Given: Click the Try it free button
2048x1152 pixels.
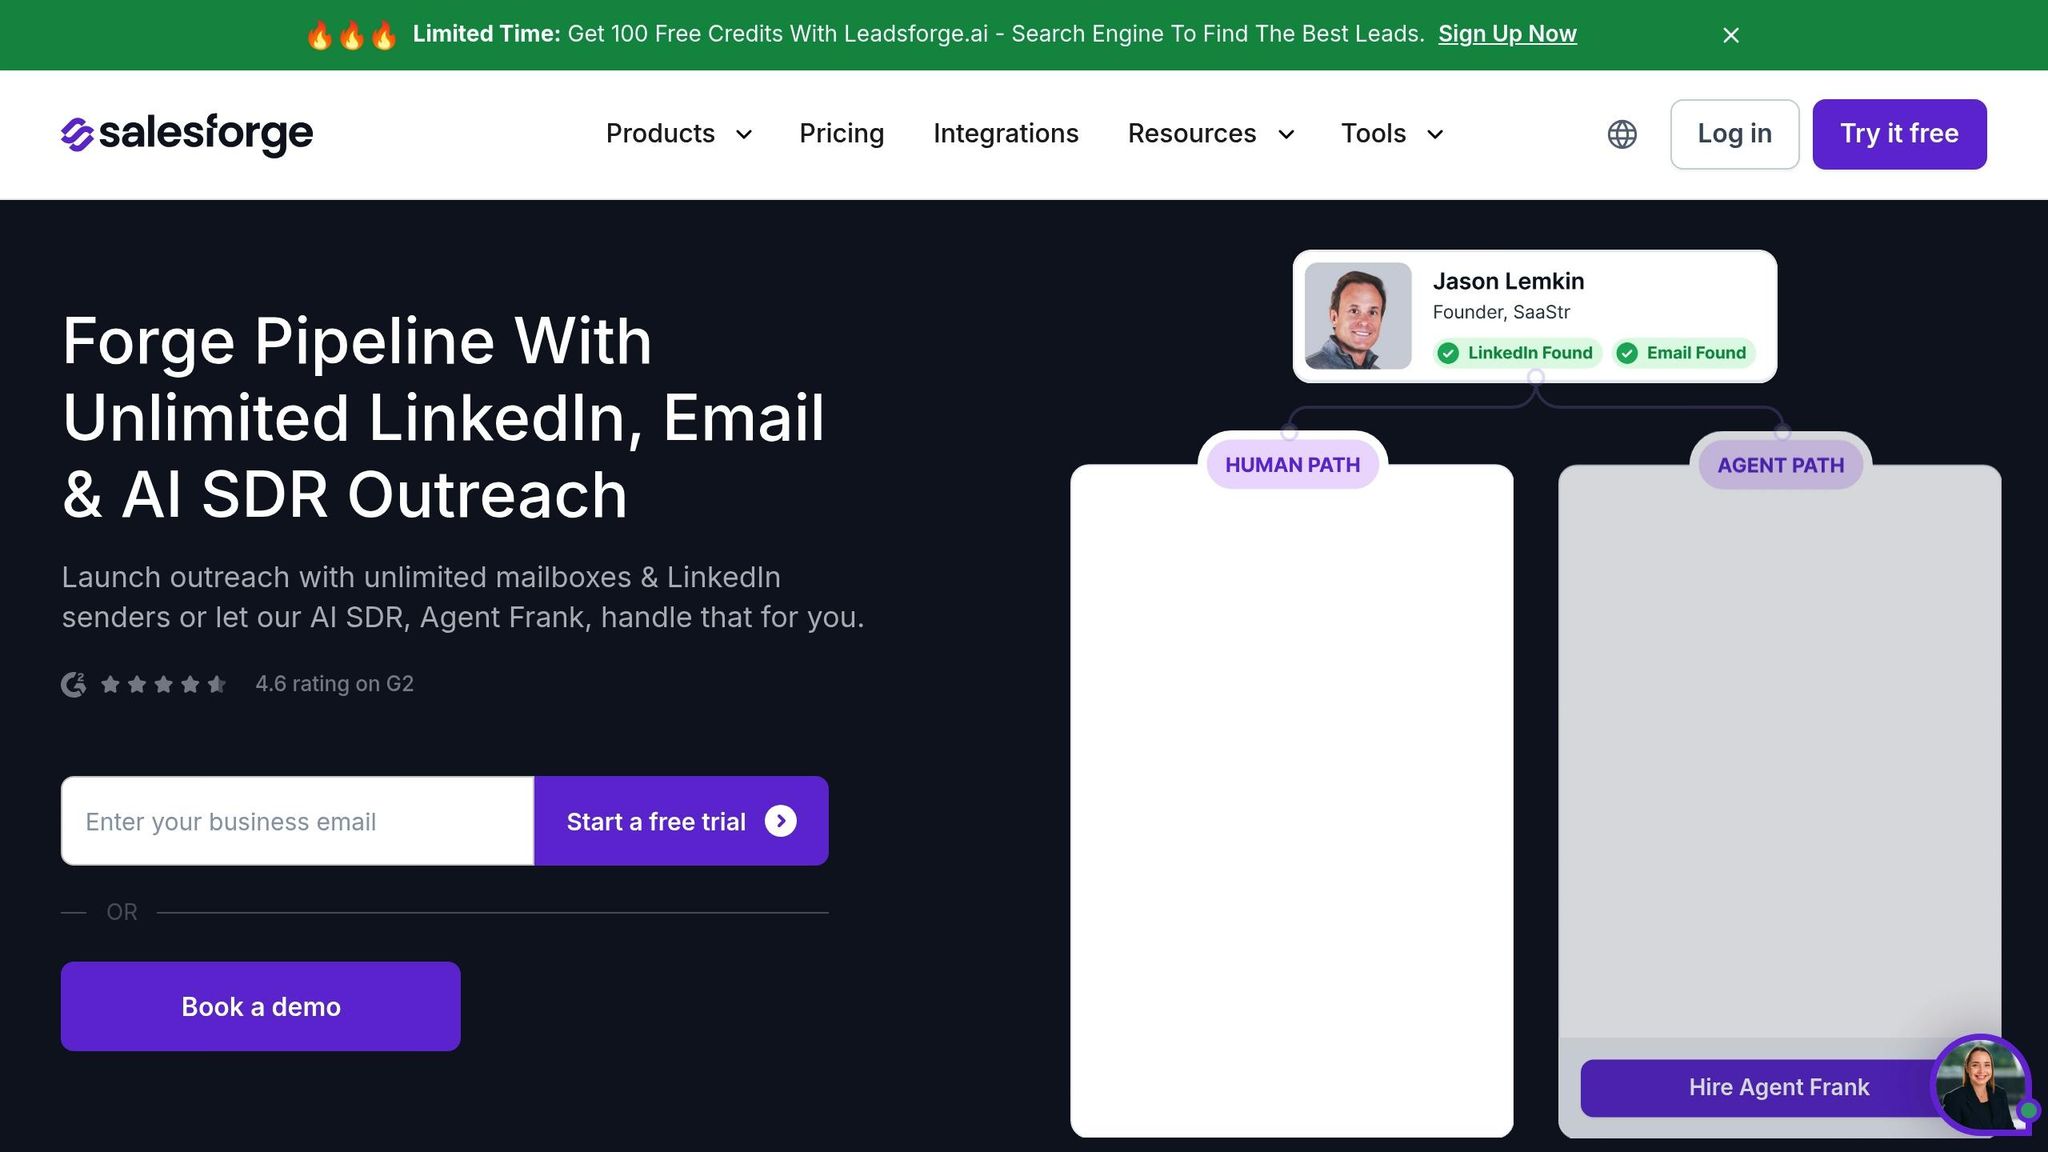Looking at the screenshot, I should tap(1899, 134).
